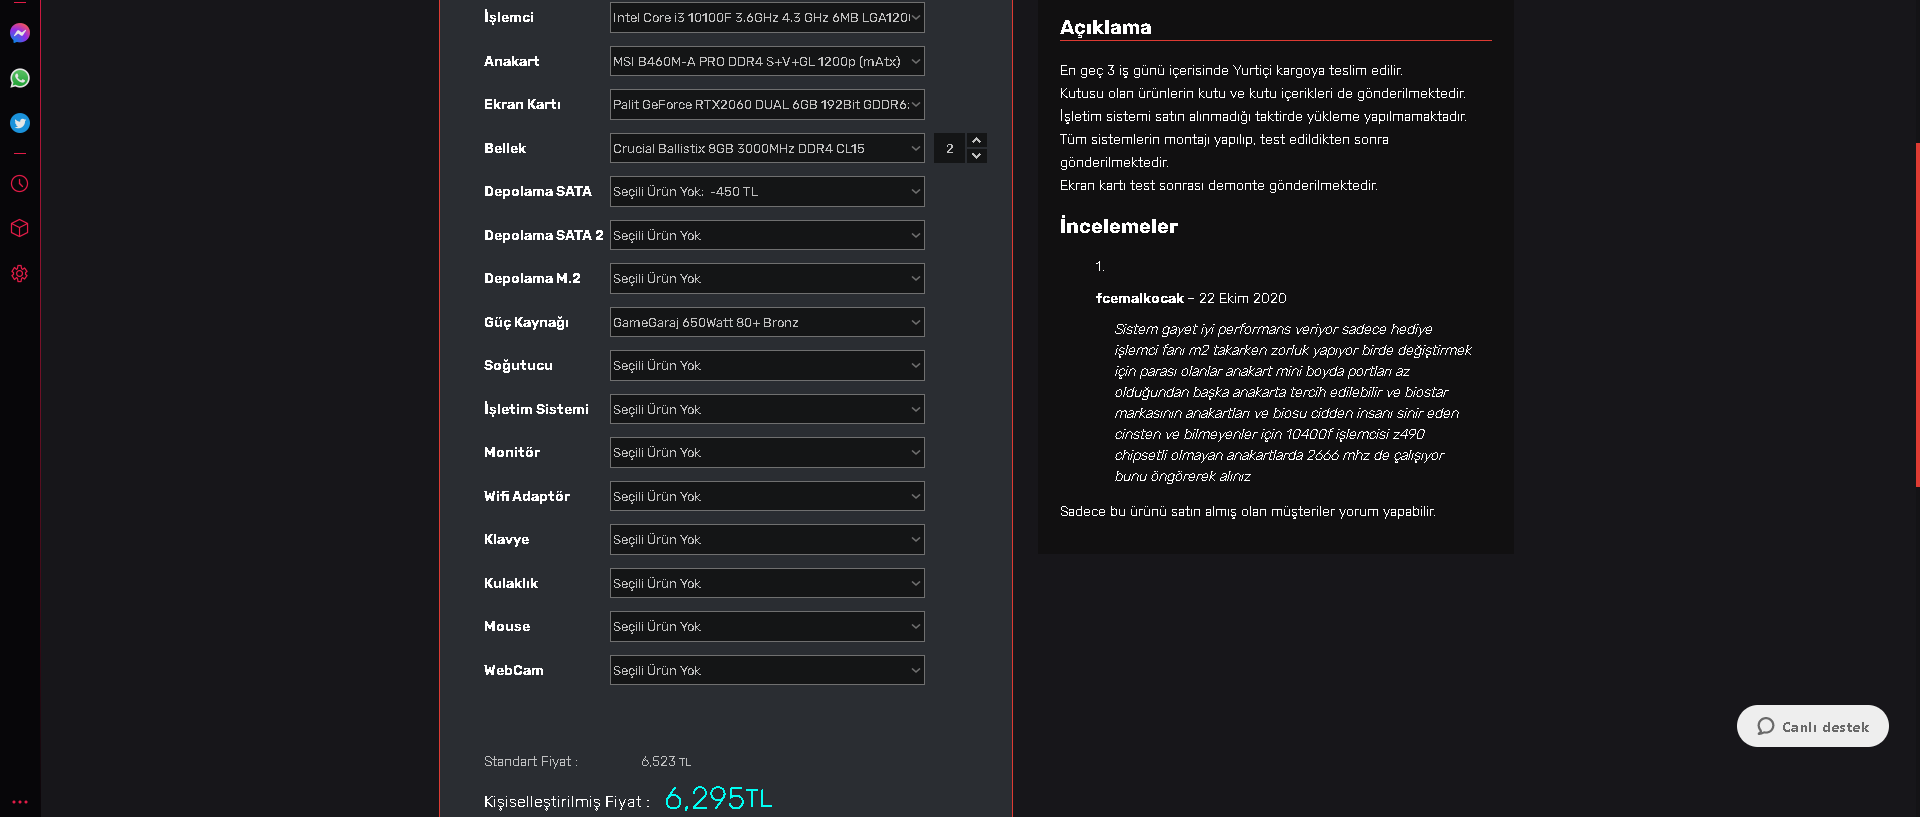Open the Güç Kaynağı power supply dropdown
1920x817 pixels.
767,322
